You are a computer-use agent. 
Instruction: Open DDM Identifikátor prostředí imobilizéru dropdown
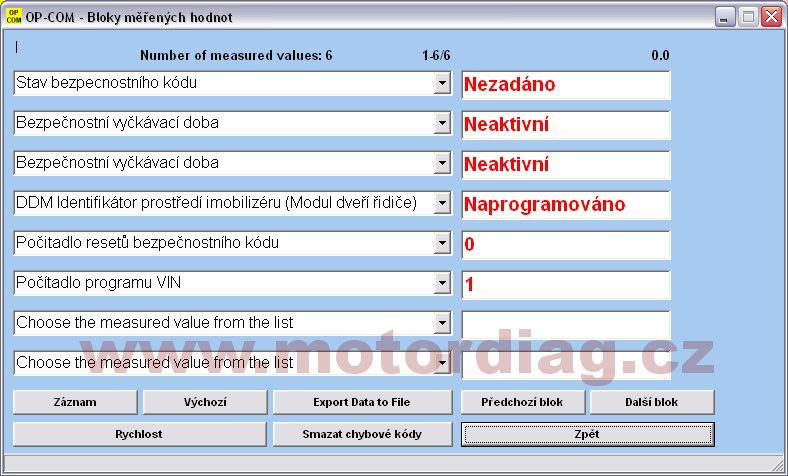tap(442, 204)
